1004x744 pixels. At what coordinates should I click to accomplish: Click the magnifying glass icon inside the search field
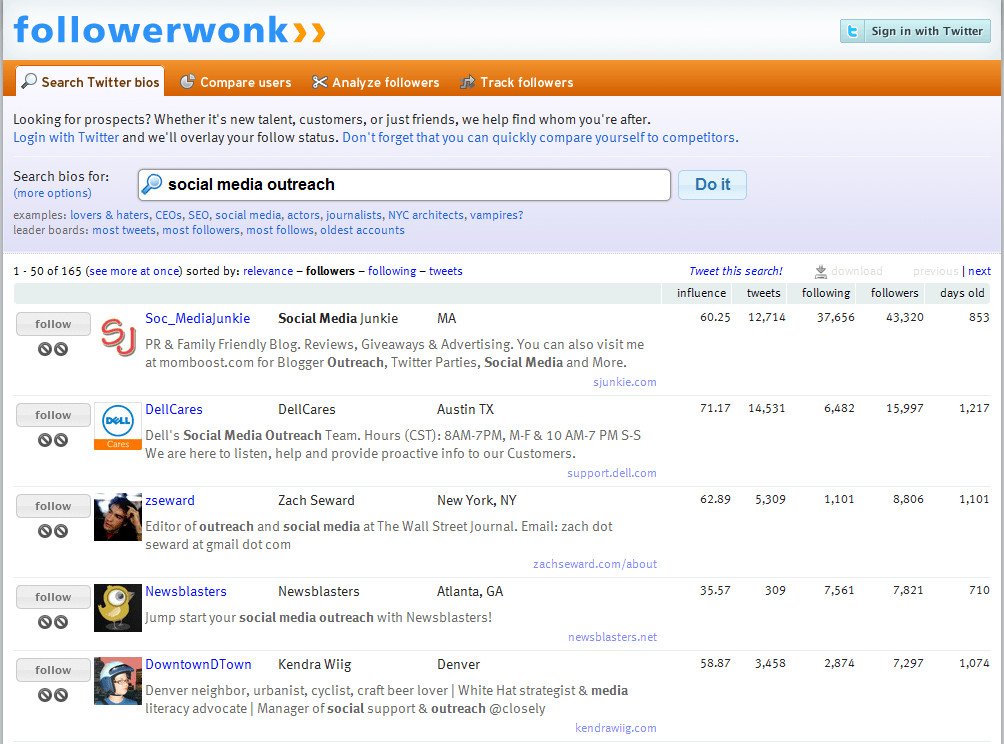153,184
